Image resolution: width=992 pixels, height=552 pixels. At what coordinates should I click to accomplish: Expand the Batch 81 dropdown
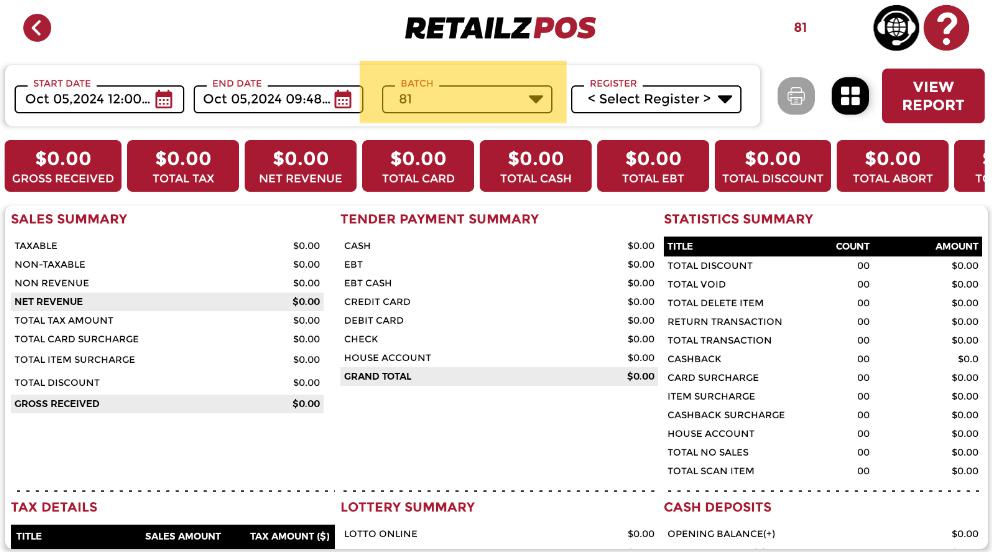467,99
